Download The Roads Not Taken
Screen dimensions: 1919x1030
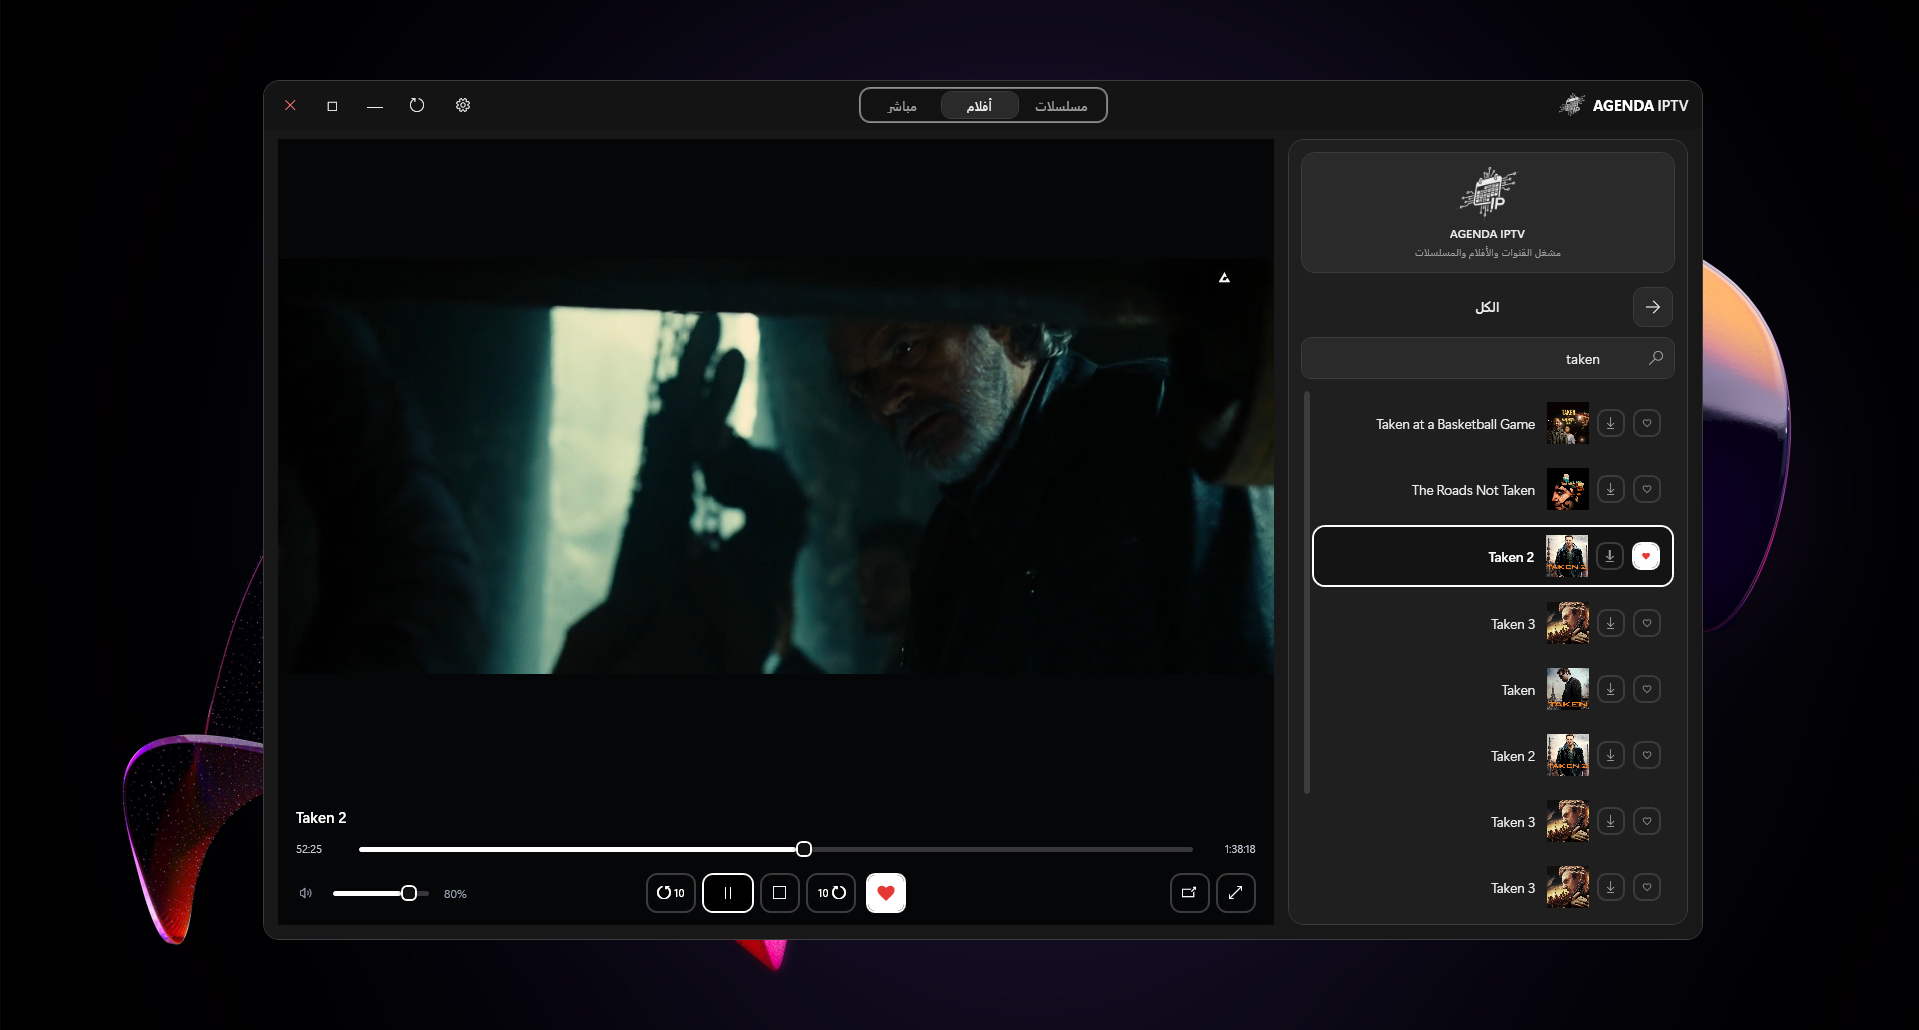point(1611,490)
